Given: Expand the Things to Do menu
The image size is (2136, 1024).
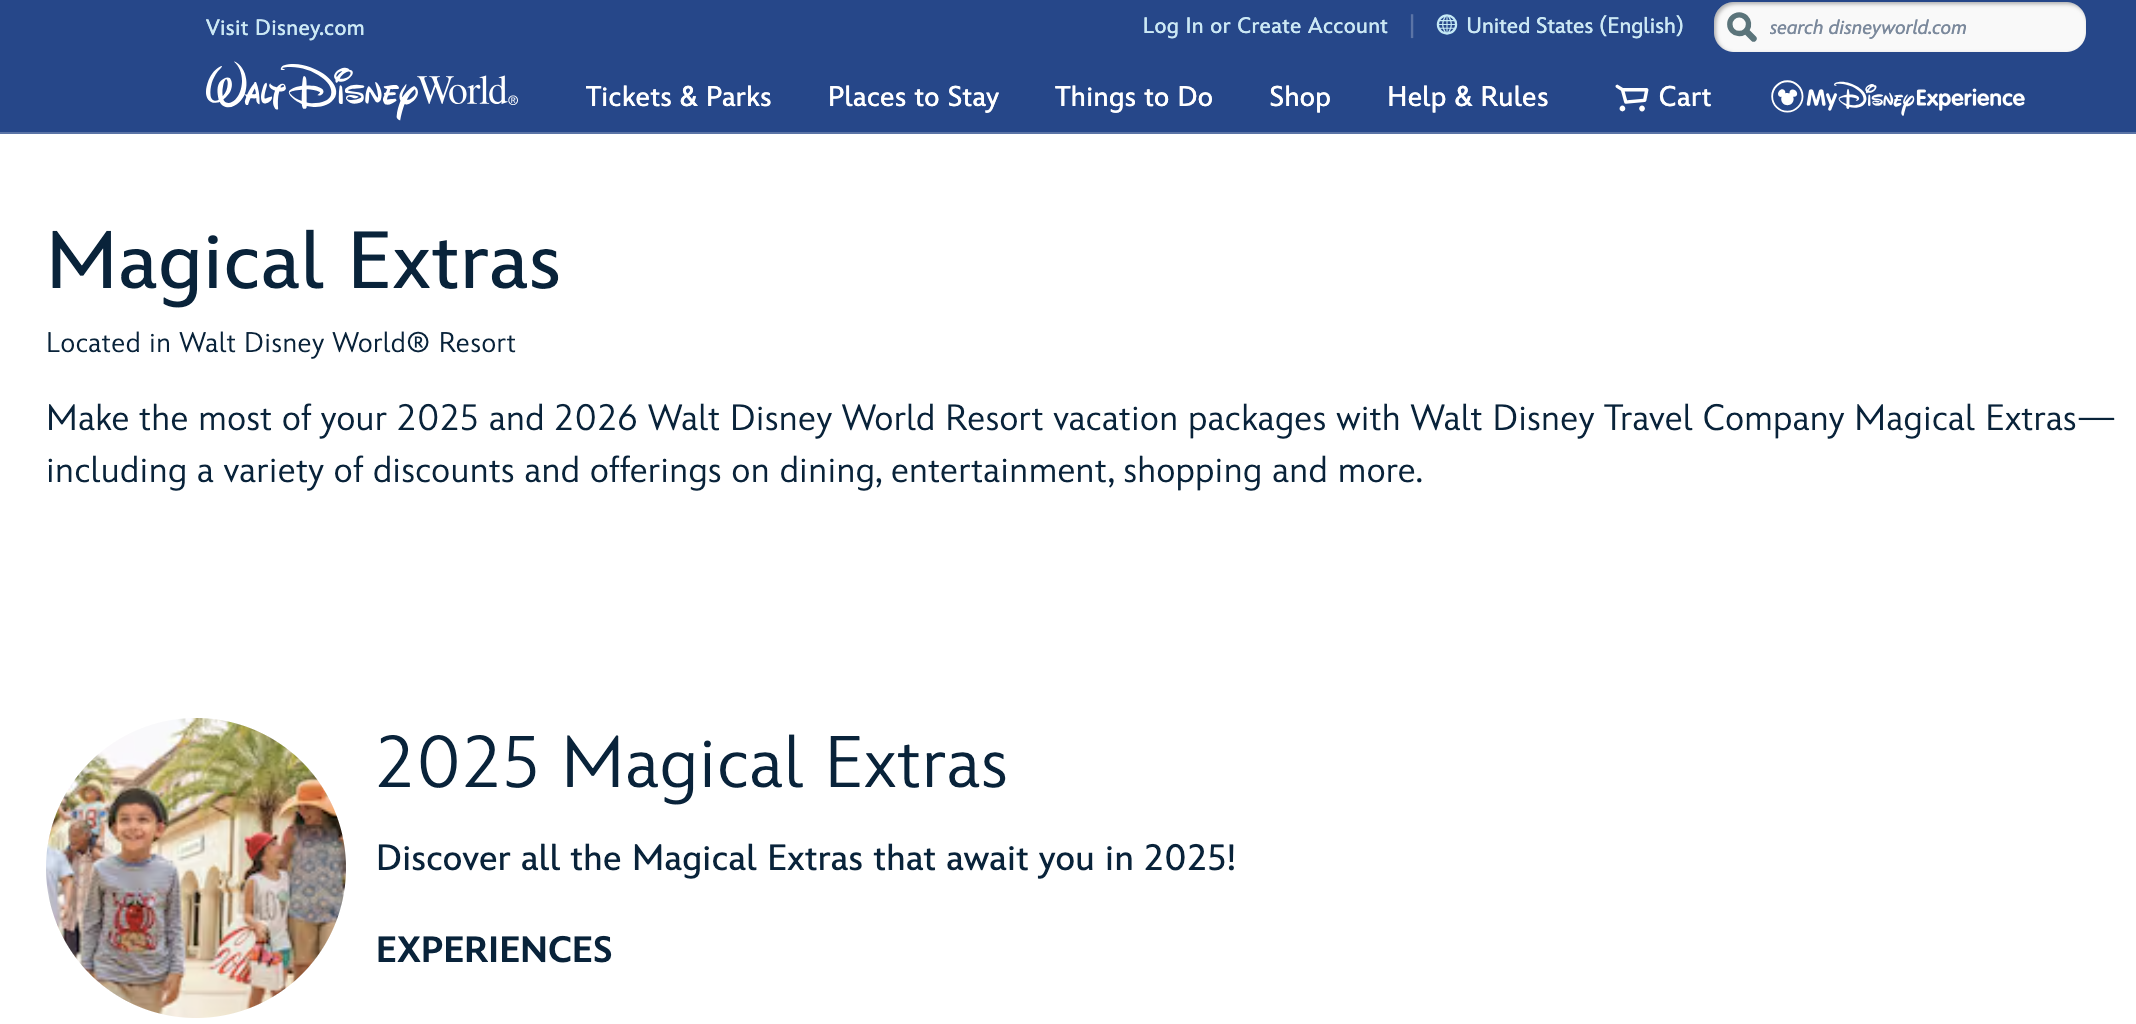Looking at the screenshot, I should 1133,97.
